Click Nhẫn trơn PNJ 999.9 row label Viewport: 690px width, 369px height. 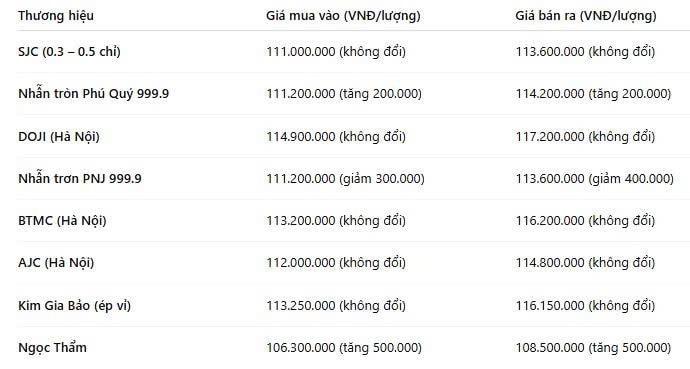pyautogui.click(x=80, y=179)
